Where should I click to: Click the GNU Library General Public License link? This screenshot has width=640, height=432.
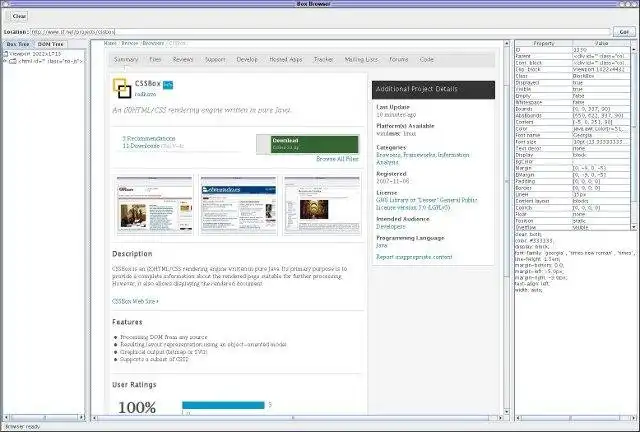(x=427, y=204)
